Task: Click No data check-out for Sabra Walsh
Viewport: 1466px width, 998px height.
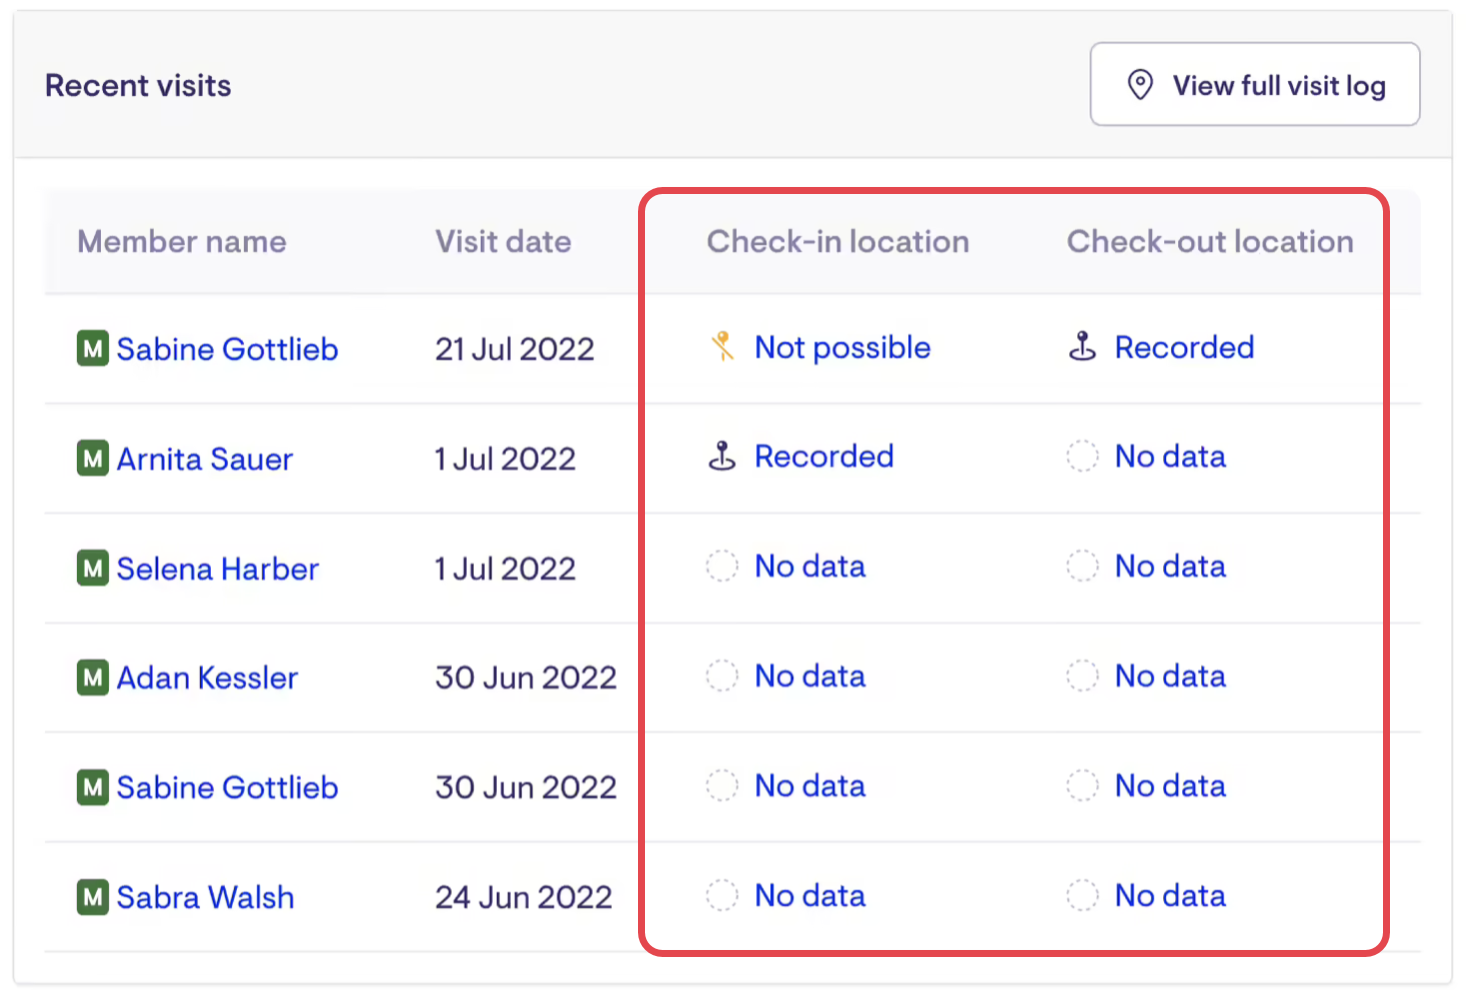Action: pyautogui.click(x=1170, y=895)
